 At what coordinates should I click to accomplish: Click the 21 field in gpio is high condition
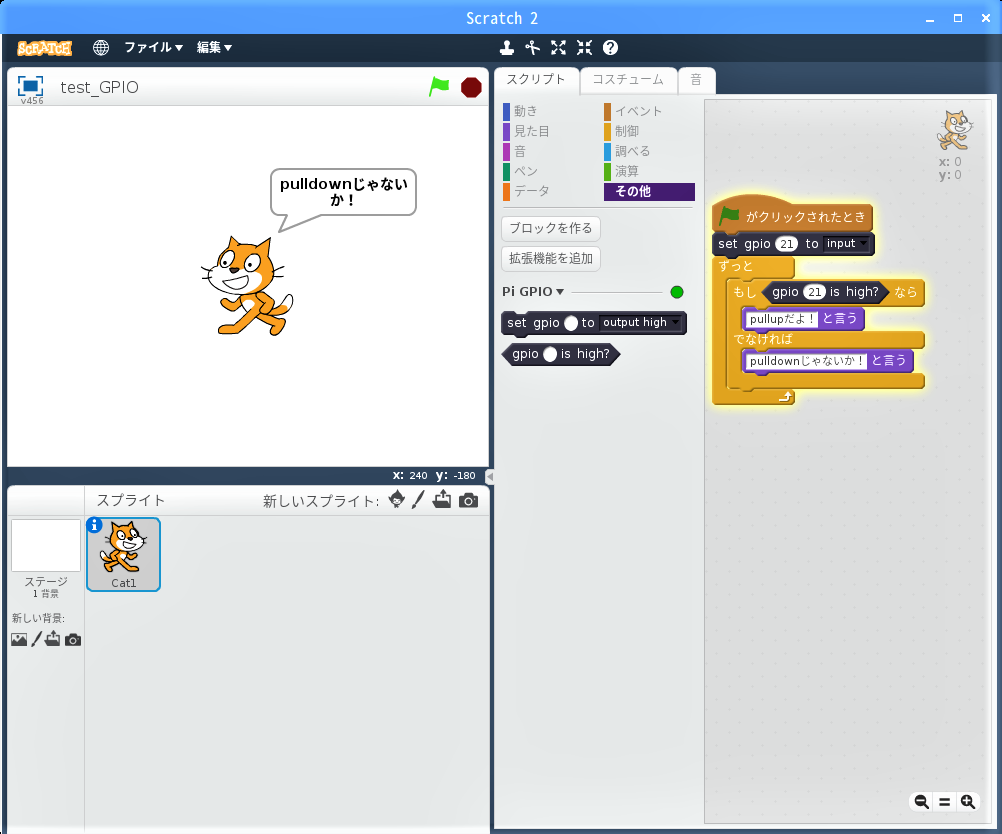[814, 292]
